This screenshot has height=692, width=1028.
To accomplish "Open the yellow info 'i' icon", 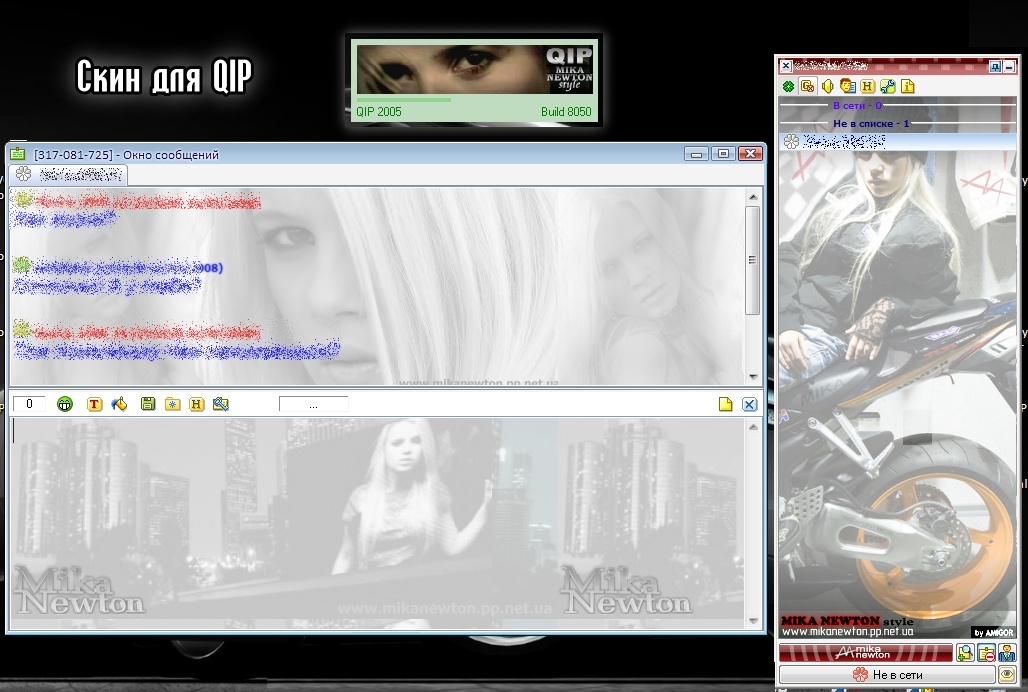I will click(x=908, y=86).
